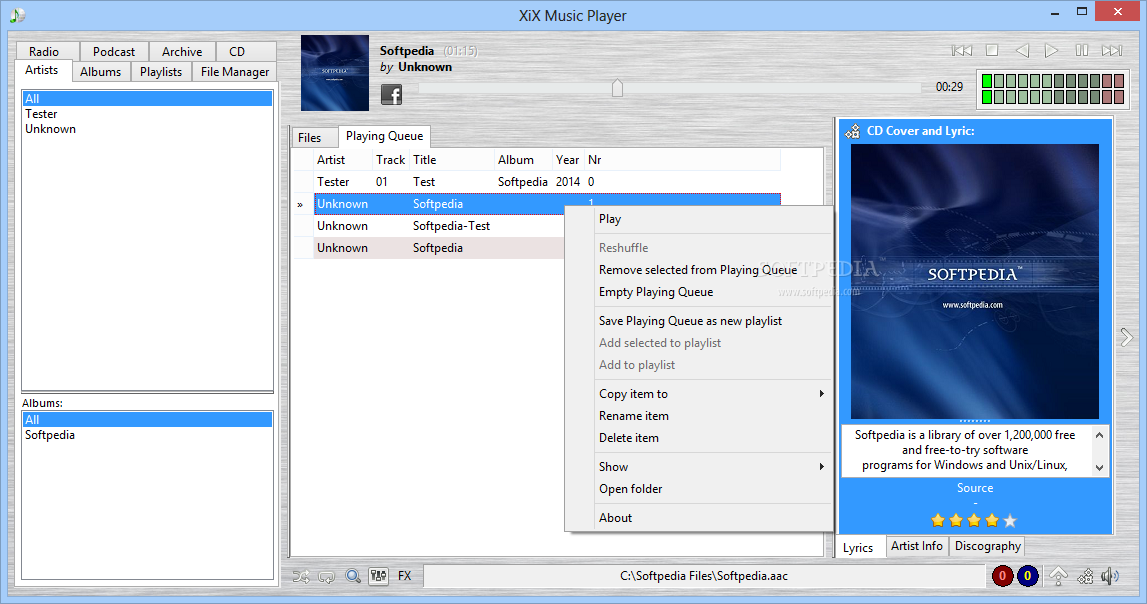Screen dimensions: 1147x604
Task: Sort queue by the Artist column header
Action: click(342, 159)
